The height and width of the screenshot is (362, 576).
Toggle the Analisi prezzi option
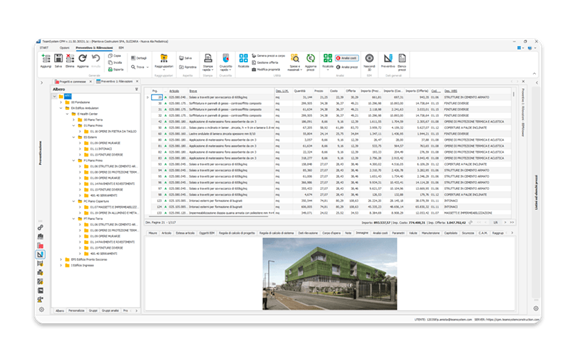pyautogui.click(x=347, y=67)
